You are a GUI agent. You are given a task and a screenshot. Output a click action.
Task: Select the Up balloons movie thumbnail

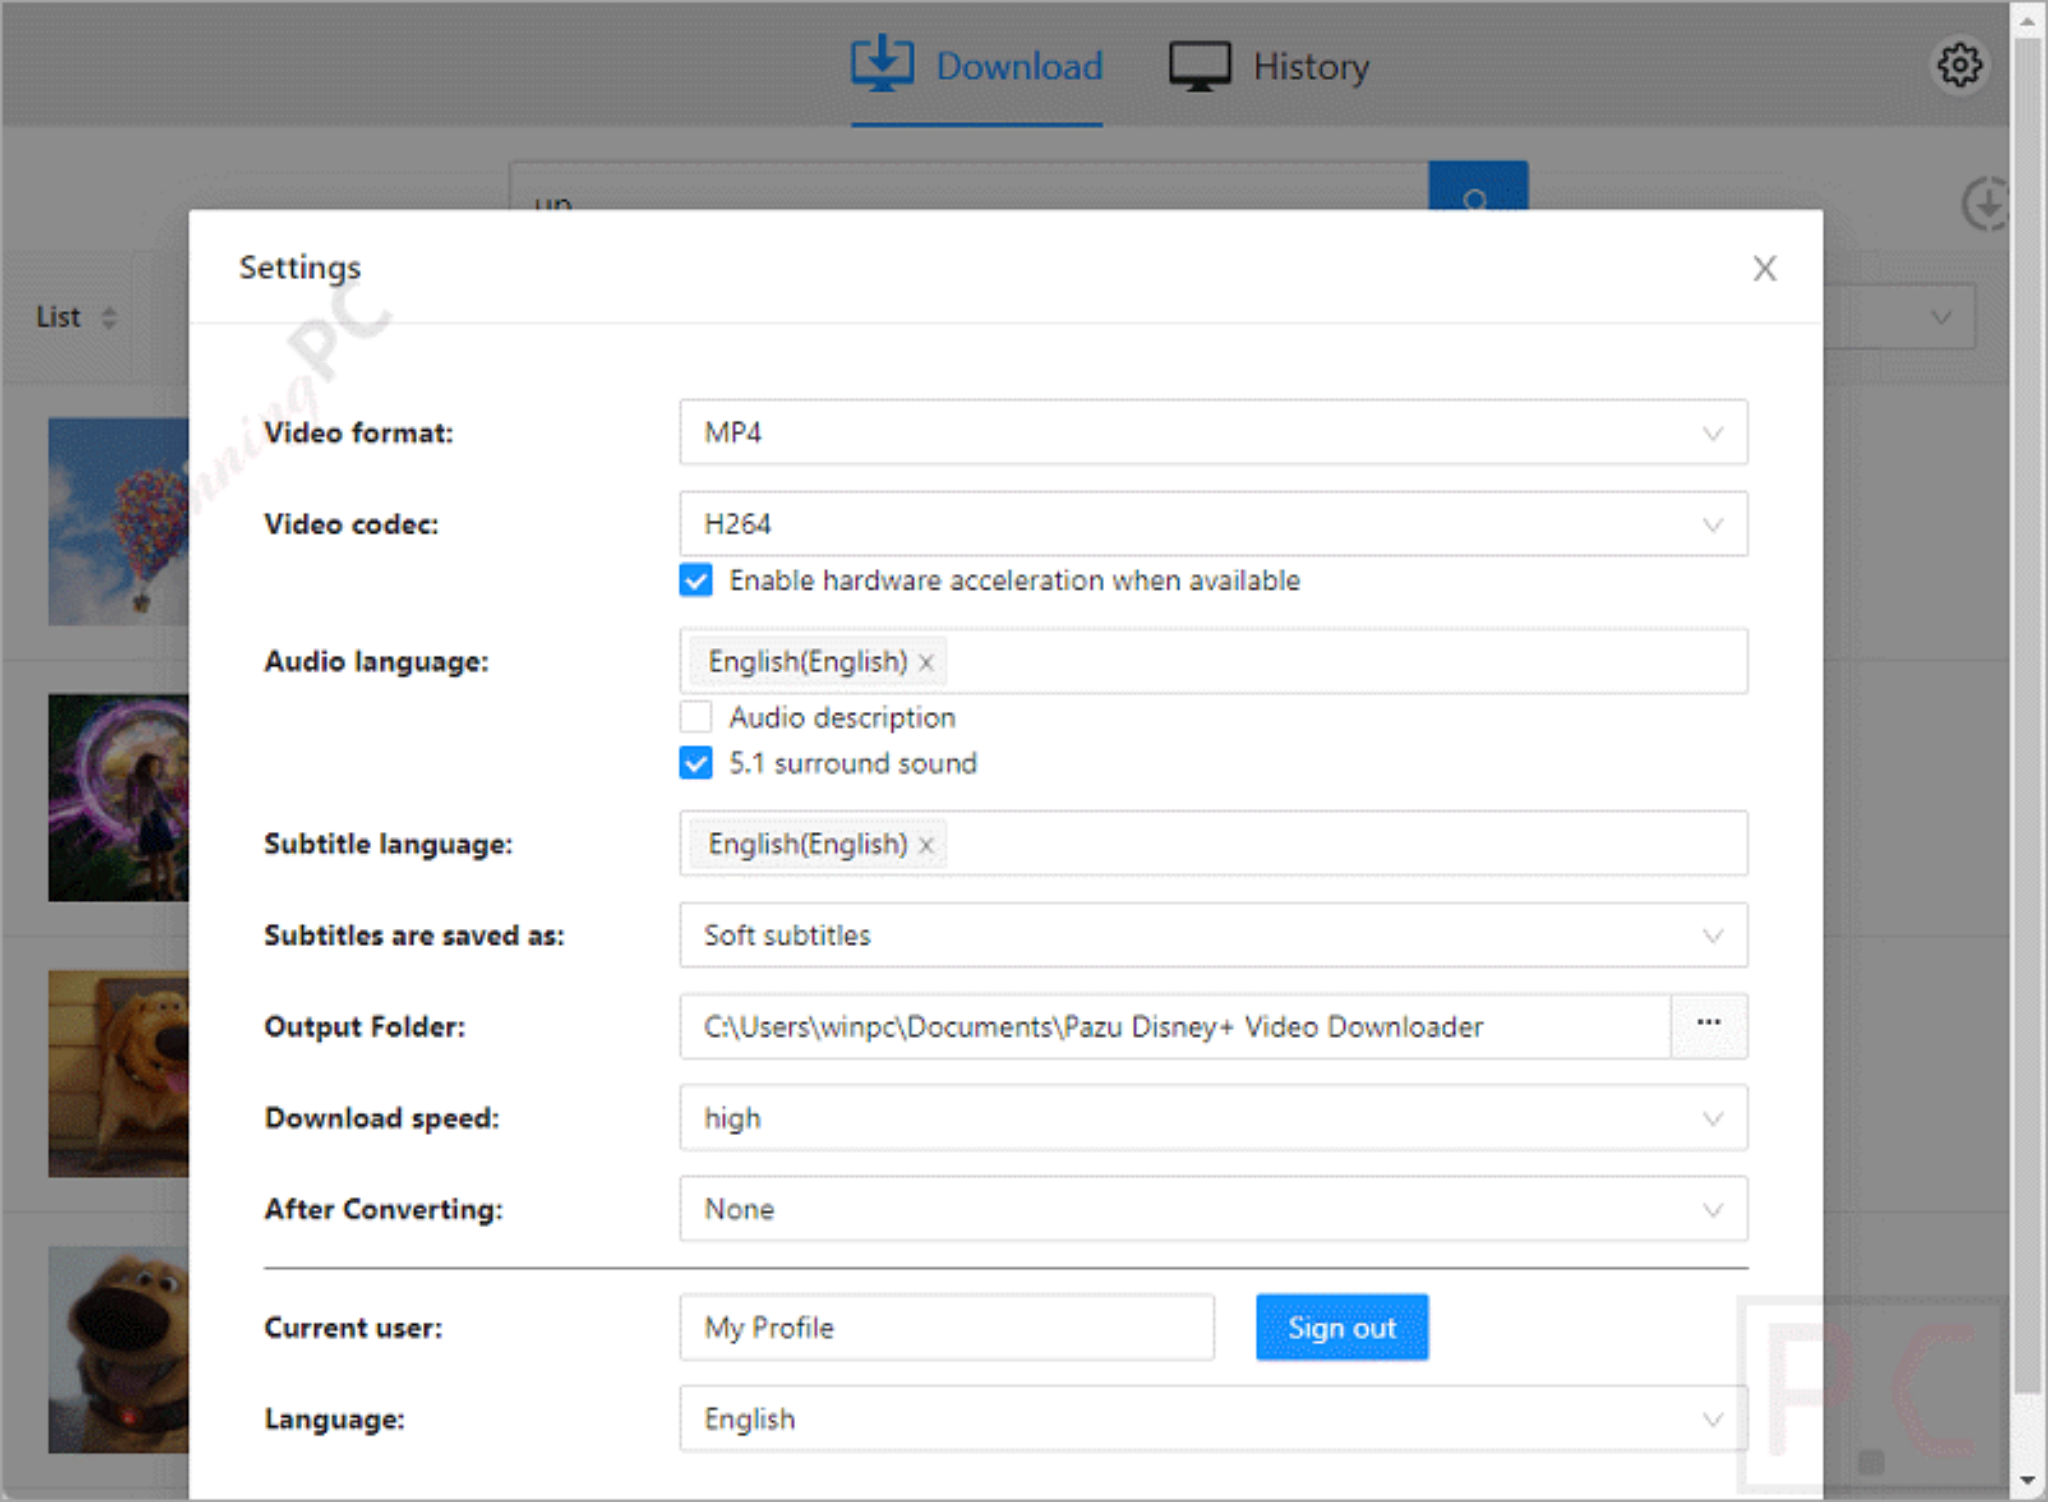[120, 522]
